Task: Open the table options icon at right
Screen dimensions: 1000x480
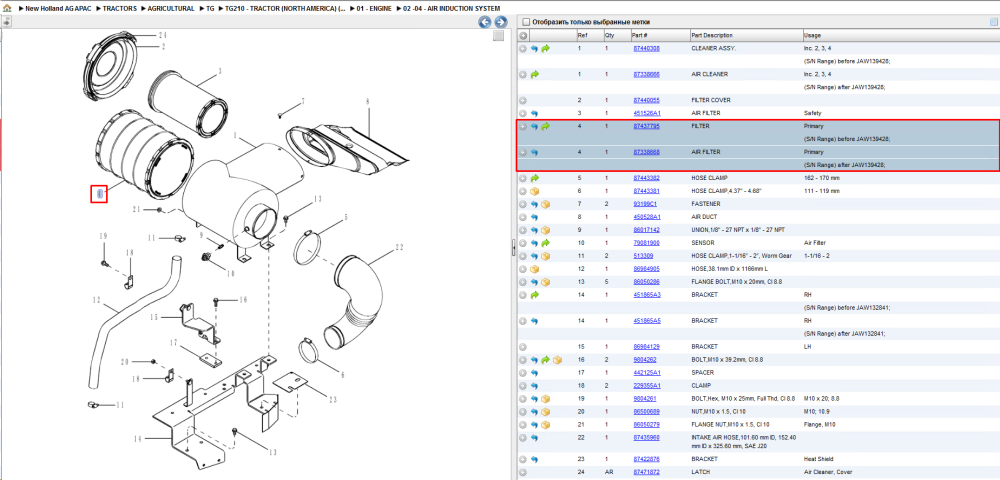Action: click(x=993, y=22)
